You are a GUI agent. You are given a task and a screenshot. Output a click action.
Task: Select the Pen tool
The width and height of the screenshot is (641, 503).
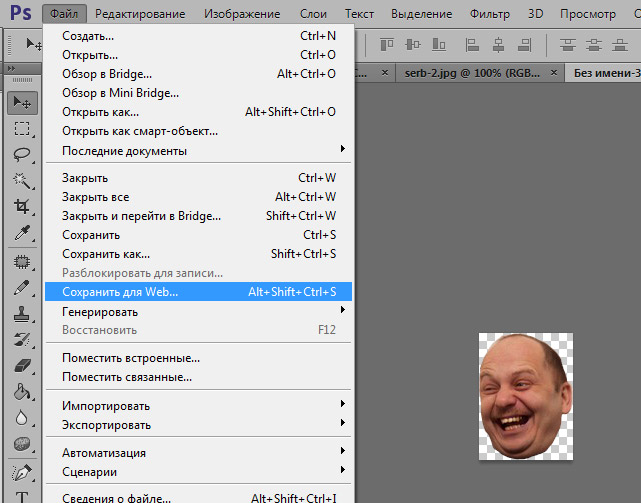pyautogui.click(x=21, y=470)
